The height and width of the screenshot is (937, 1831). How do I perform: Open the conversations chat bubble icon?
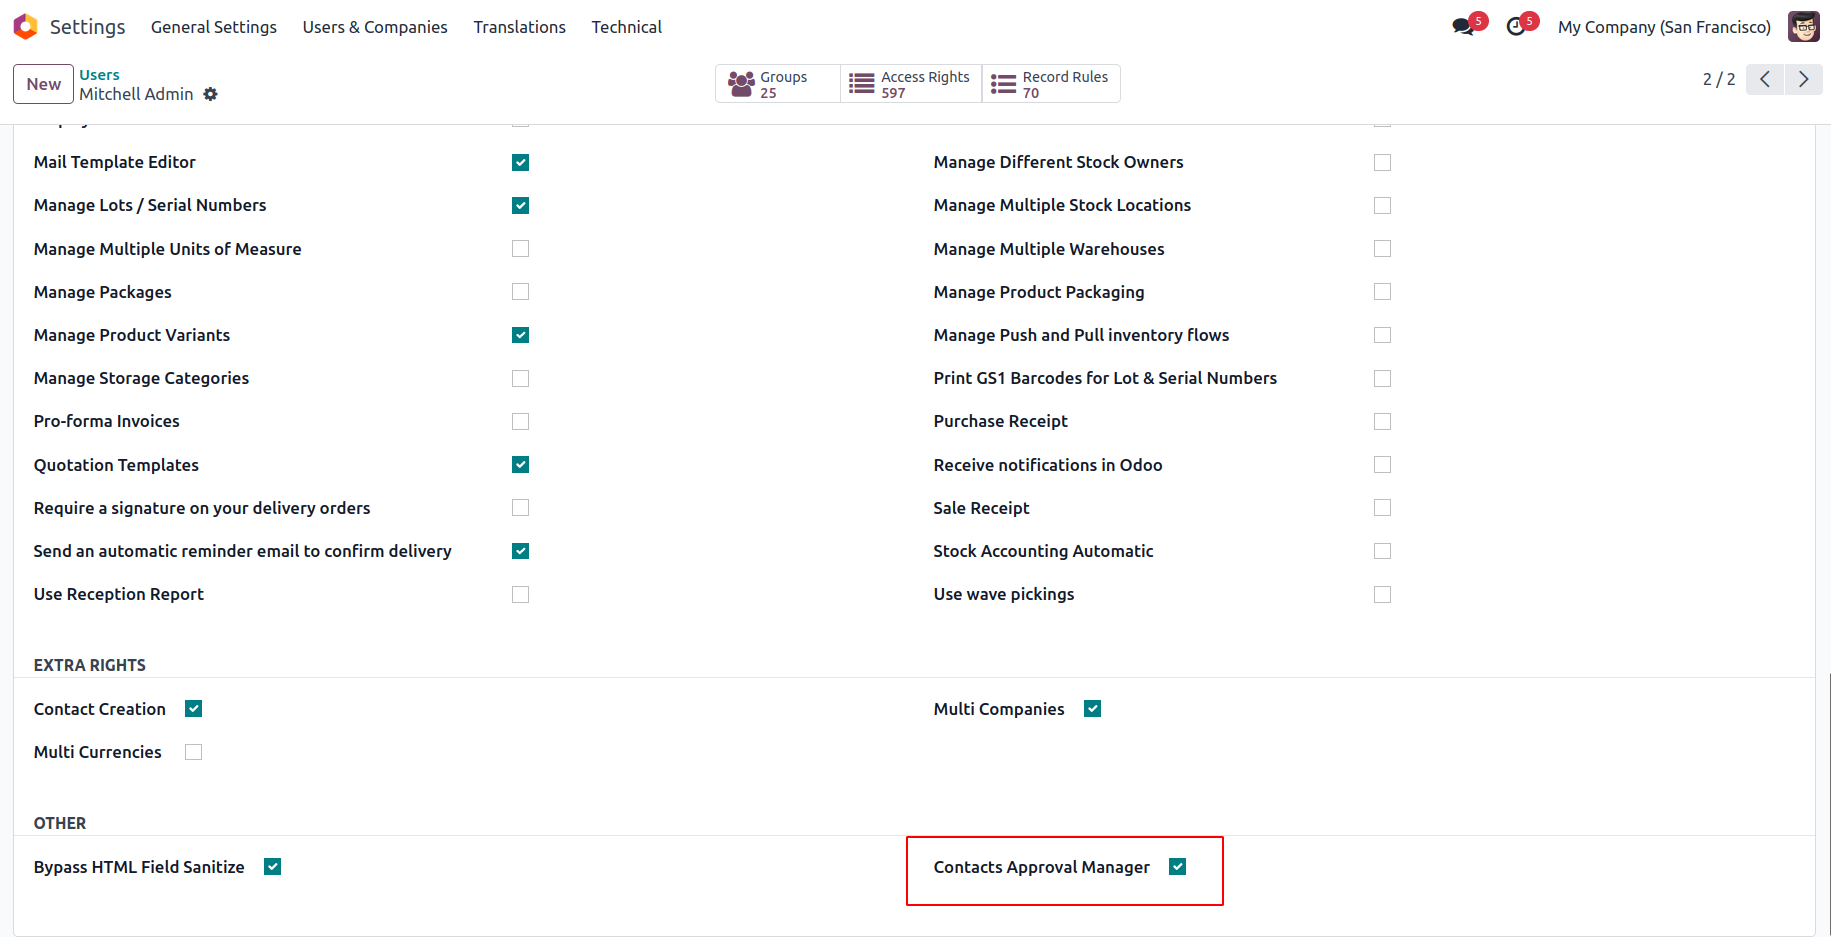click(1464, 27)
